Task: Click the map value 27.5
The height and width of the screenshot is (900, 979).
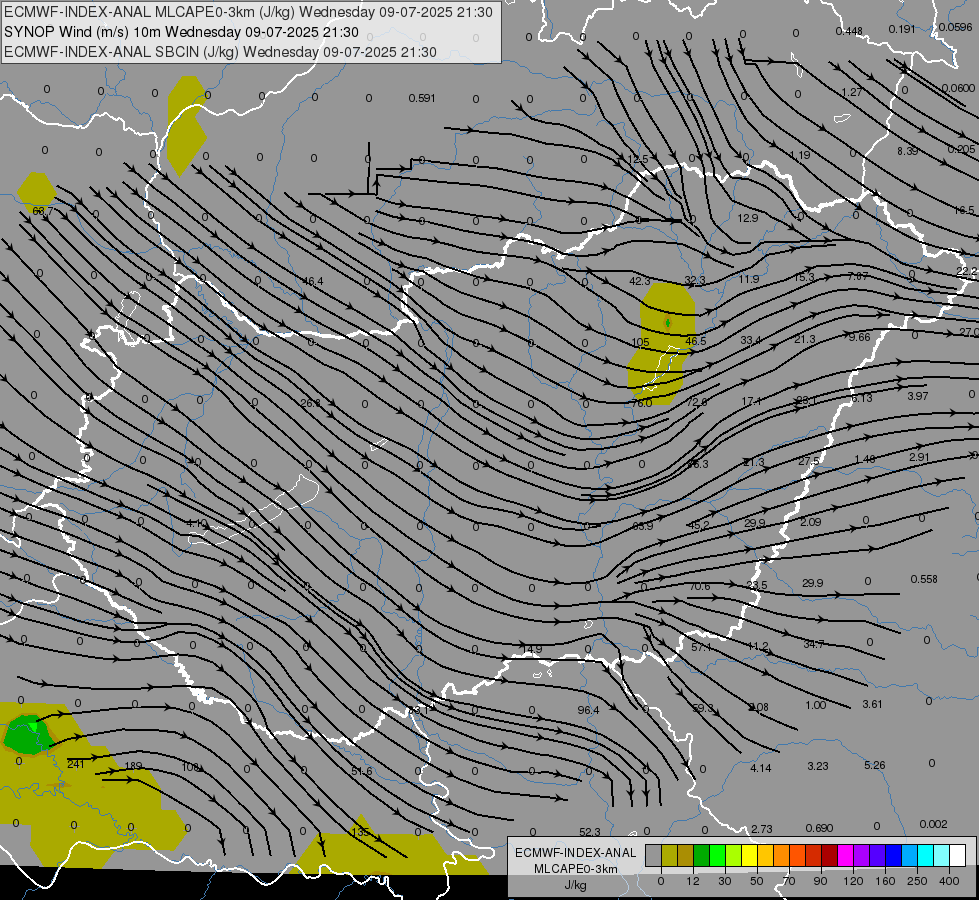Action: click(x=809, y=461)
